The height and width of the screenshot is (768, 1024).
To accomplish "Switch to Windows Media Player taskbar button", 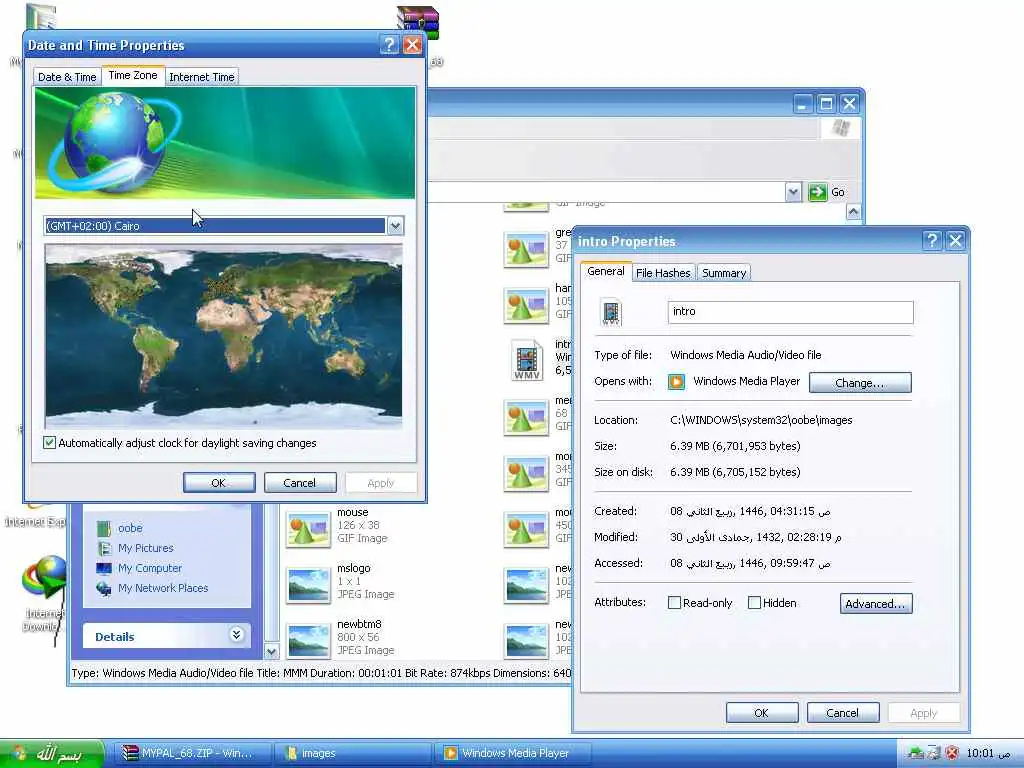I will 513,754.
